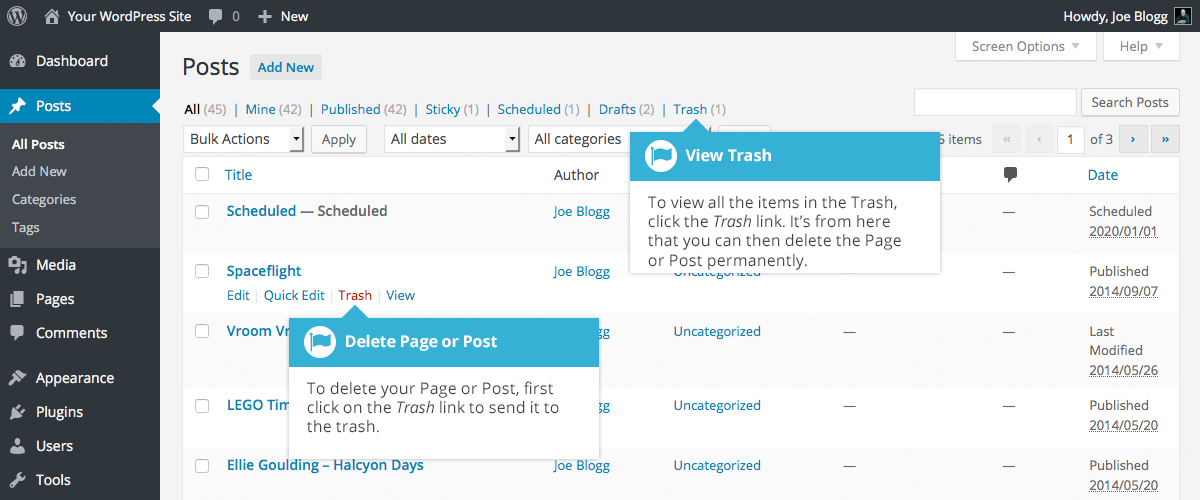1200x500 pixels.
Task: Click the Comments icon in sidebar
Action: (17, 333)
